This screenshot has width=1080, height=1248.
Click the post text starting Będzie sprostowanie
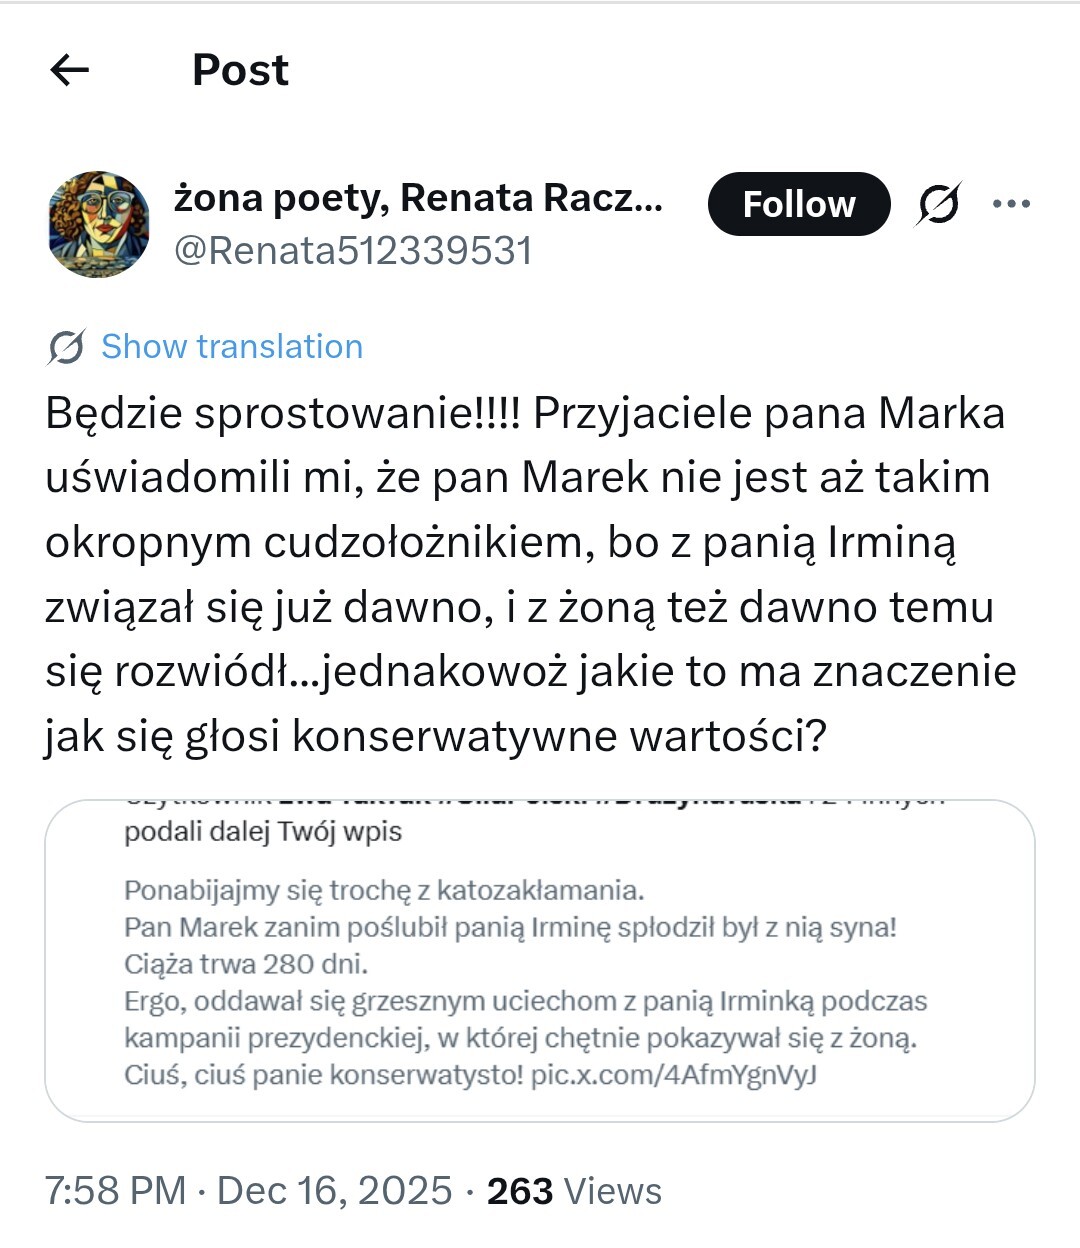click(x=525, y=414)
